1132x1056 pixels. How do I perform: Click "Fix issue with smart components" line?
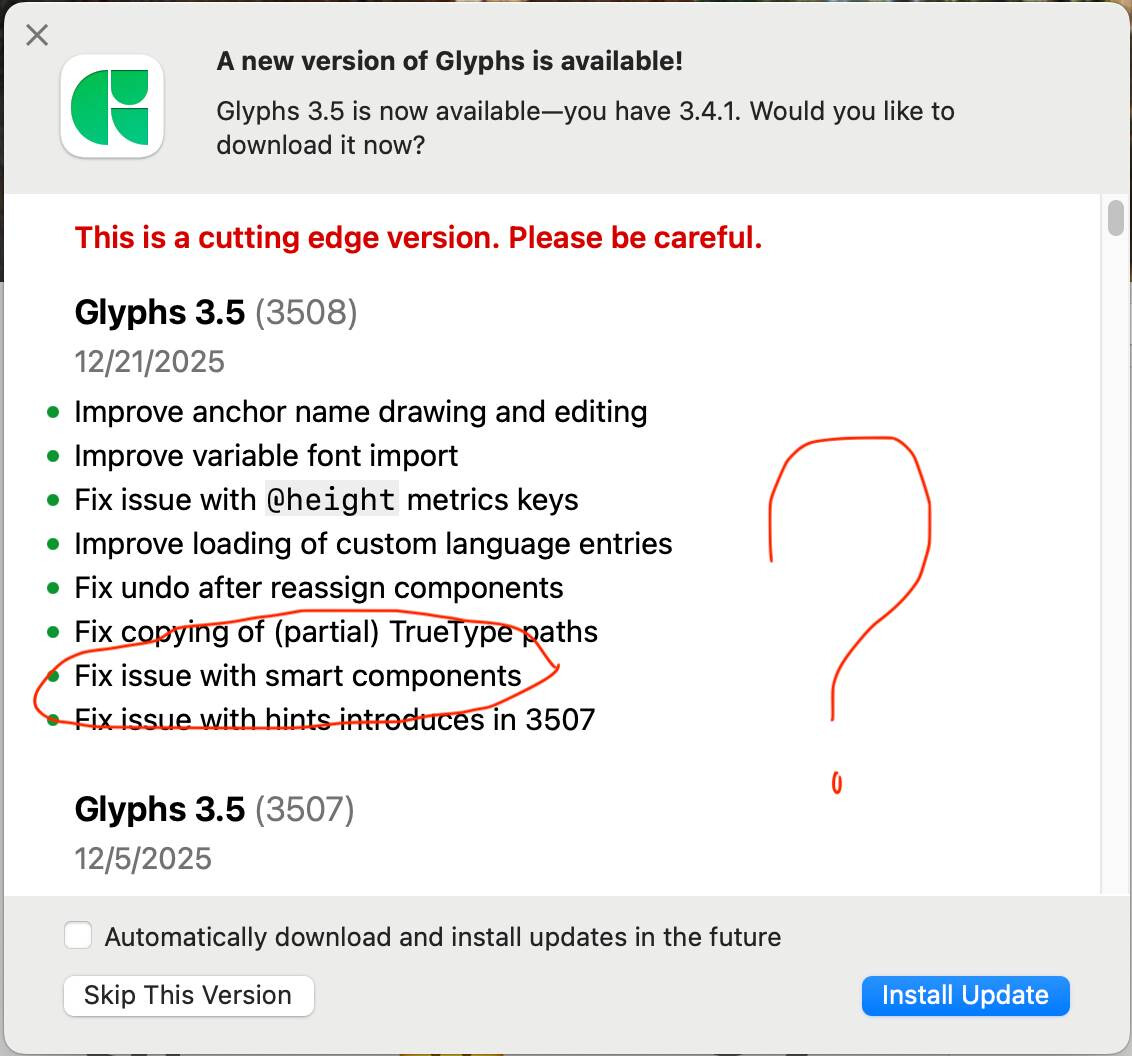coord(298,675)
